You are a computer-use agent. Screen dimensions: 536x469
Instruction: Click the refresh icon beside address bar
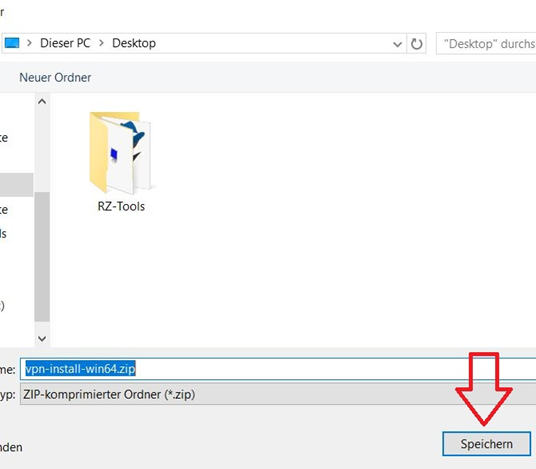coord(416,44)
